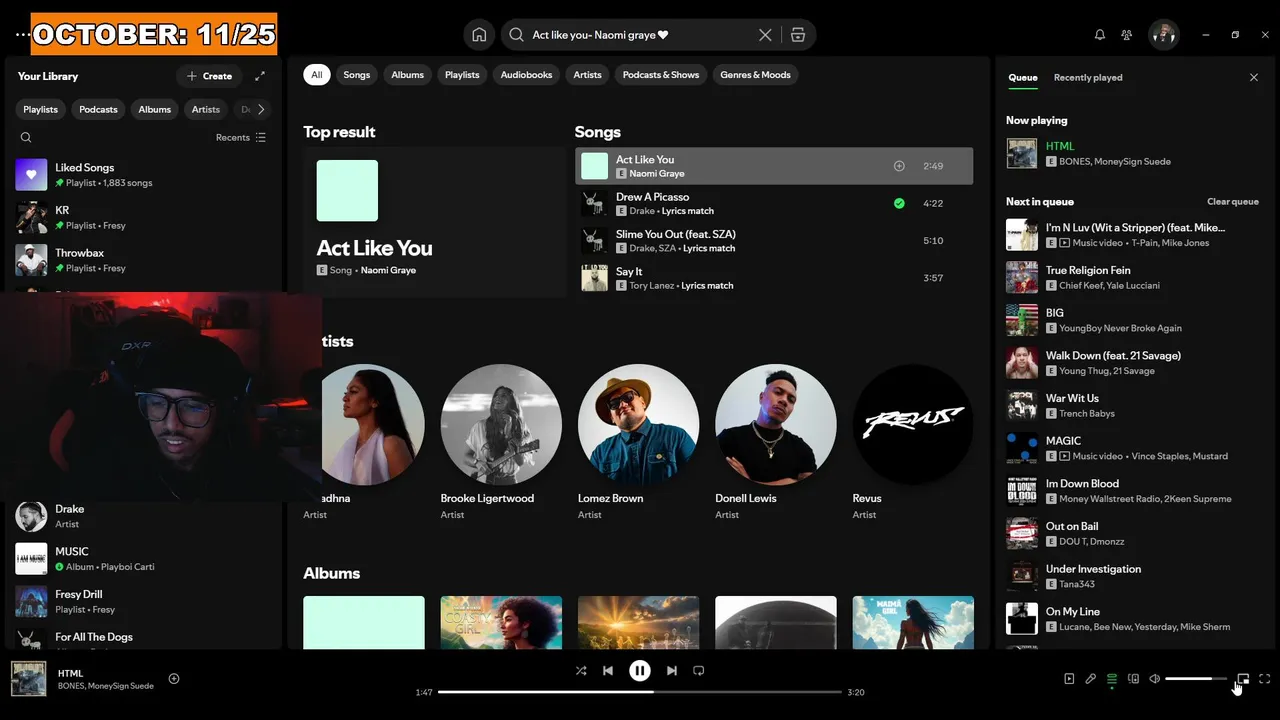The image size is (1280, 720).
Task: Open Revus artist
Action: [913, 442]
